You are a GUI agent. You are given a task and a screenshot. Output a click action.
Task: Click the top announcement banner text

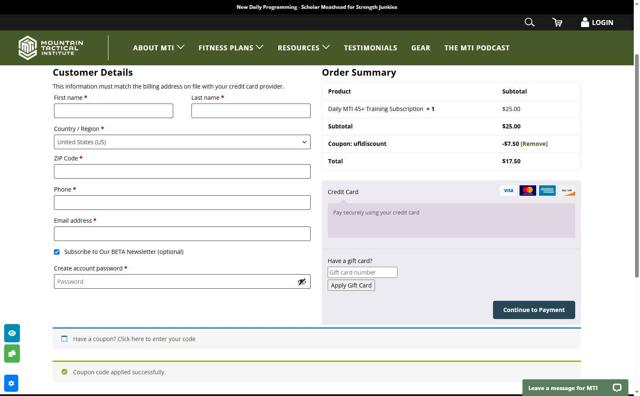[317, 7]
